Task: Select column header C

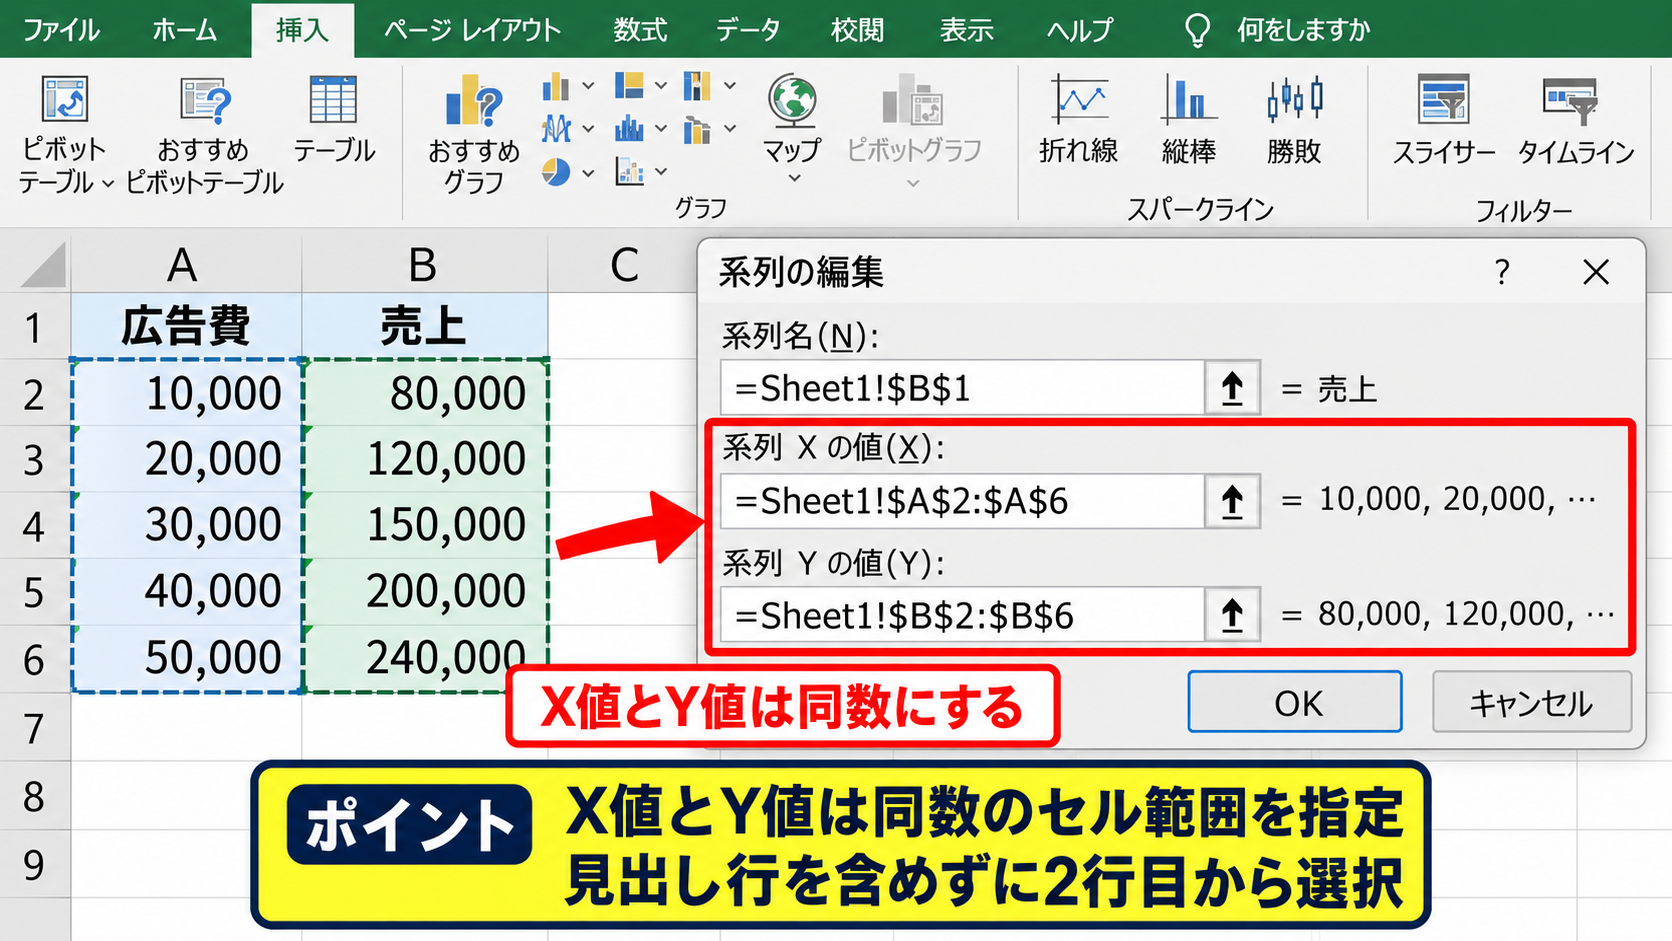Action: [624, 266]
